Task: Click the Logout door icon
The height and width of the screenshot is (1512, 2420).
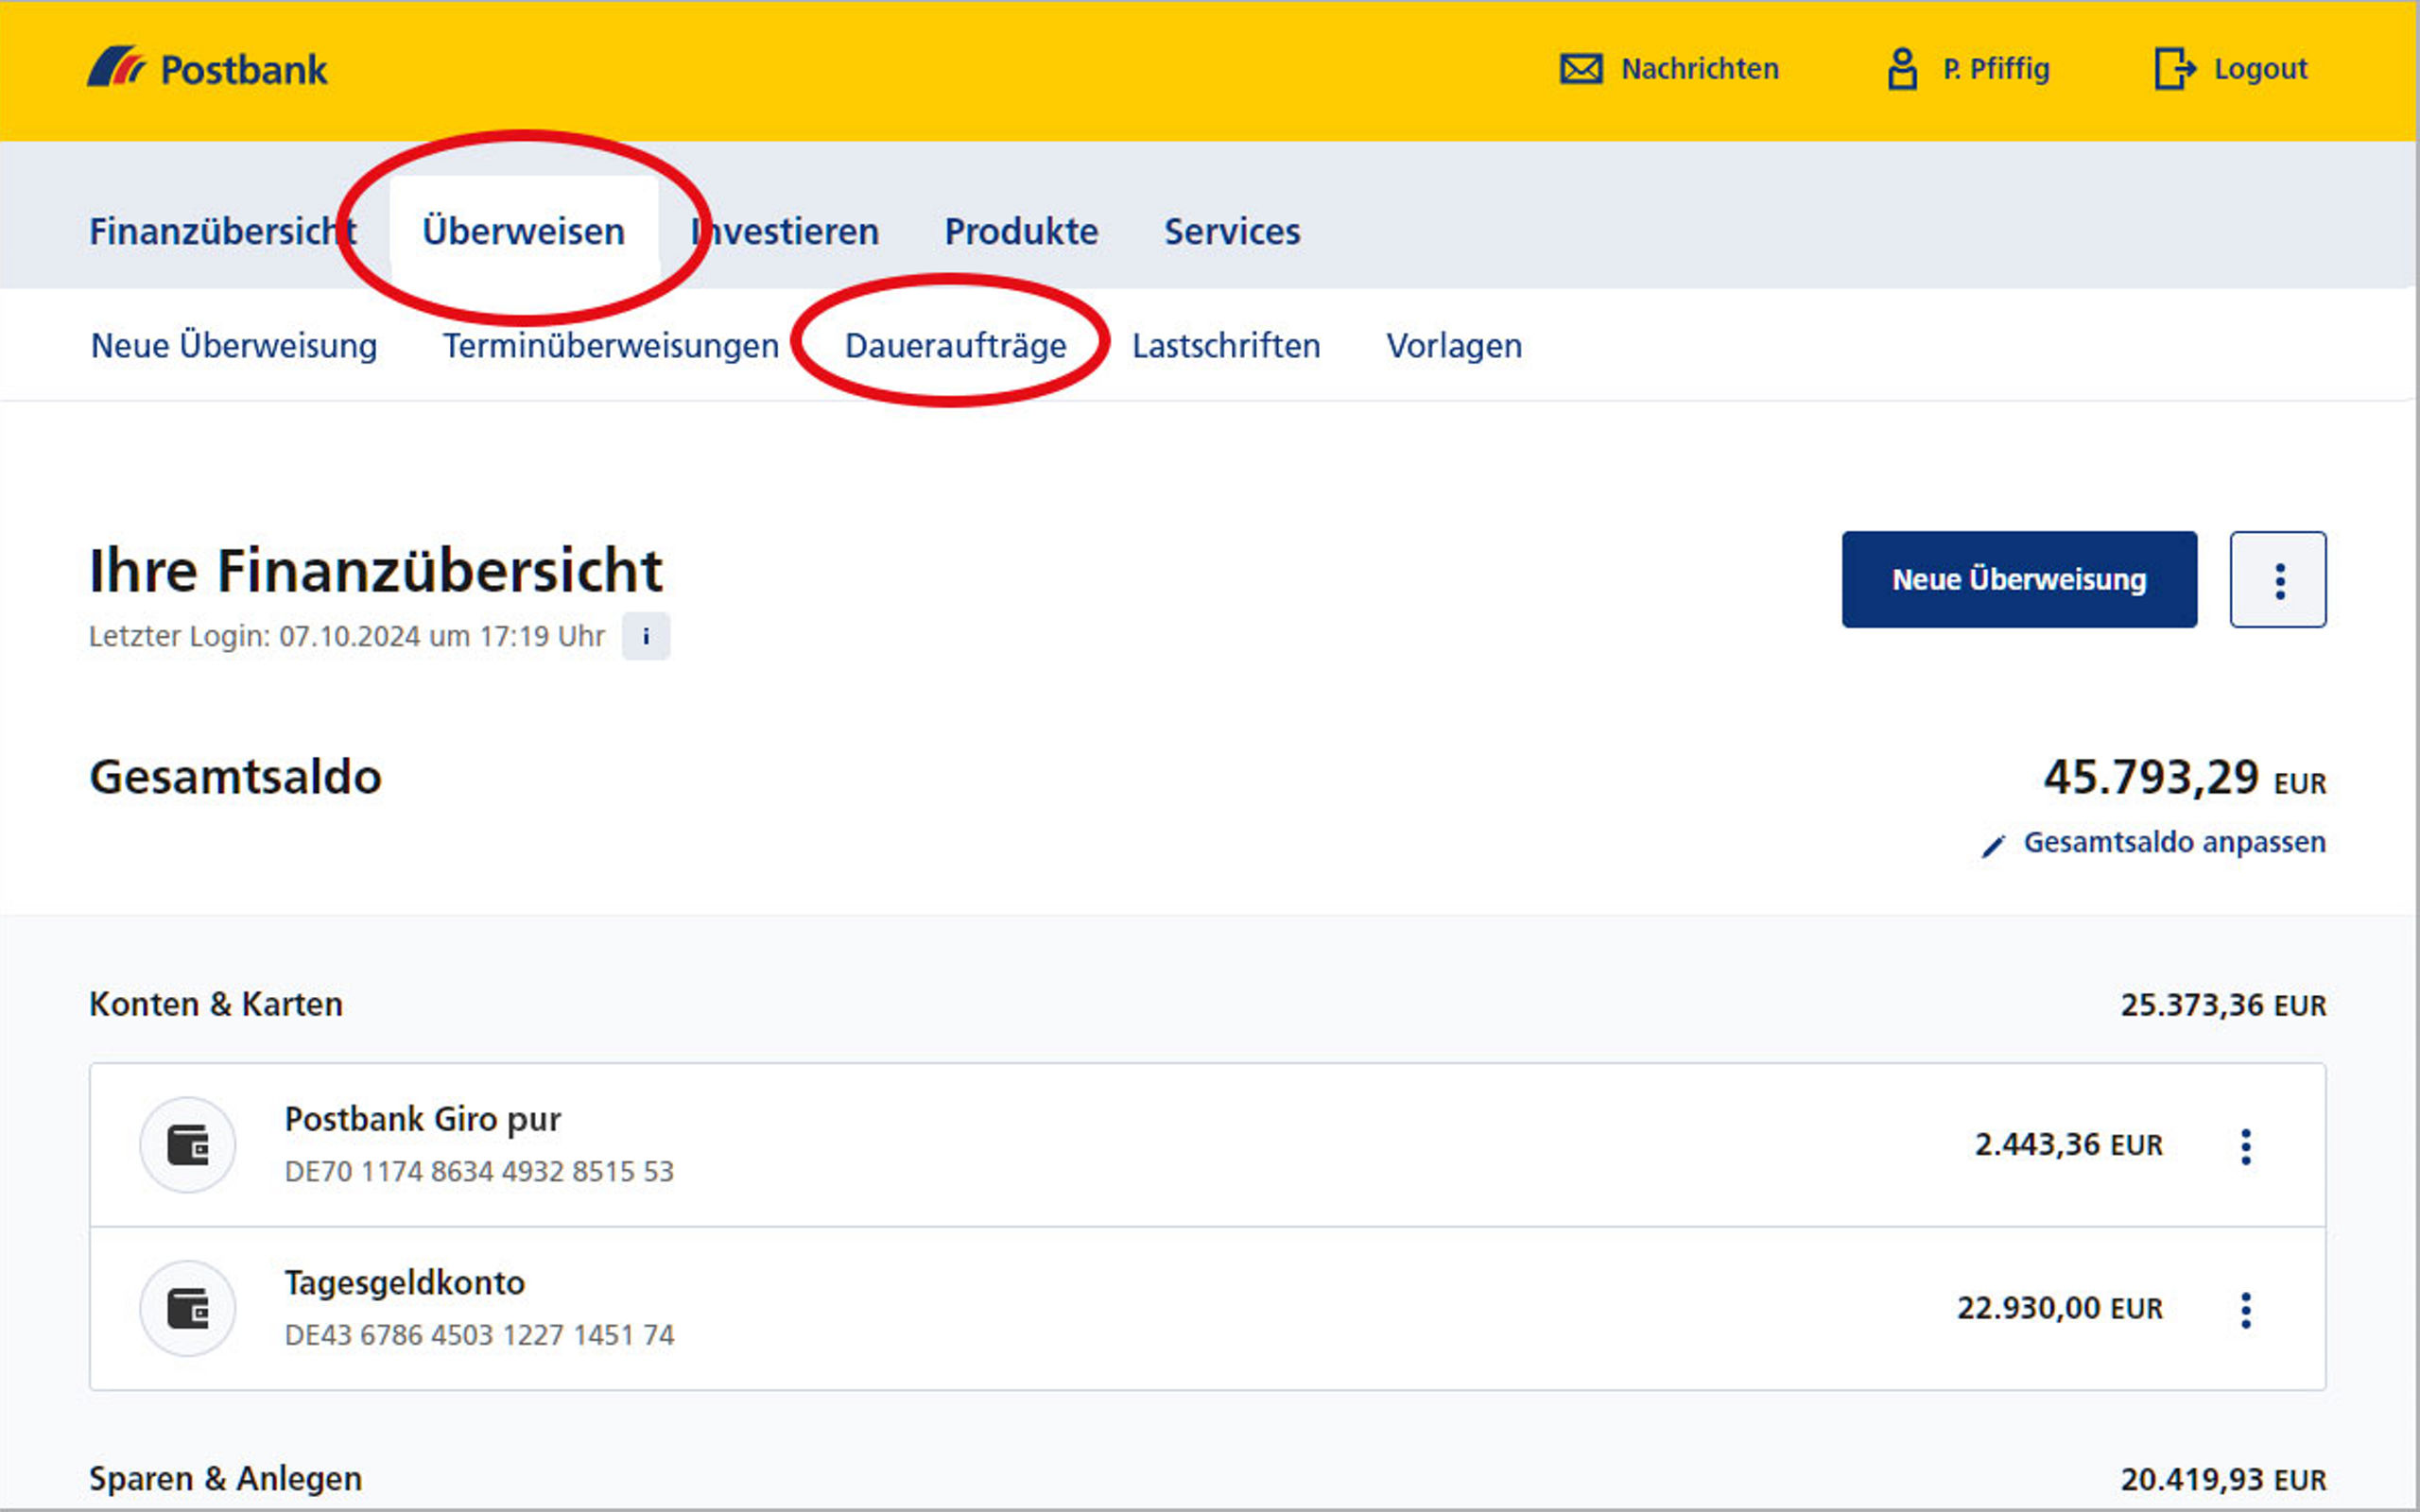Action: click(2174, 69)
